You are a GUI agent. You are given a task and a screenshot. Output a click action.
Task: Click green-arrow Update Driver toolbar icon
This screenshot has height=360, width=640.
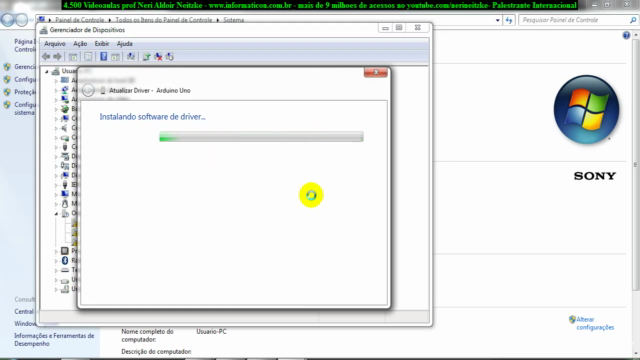click(x=147, y=57)
